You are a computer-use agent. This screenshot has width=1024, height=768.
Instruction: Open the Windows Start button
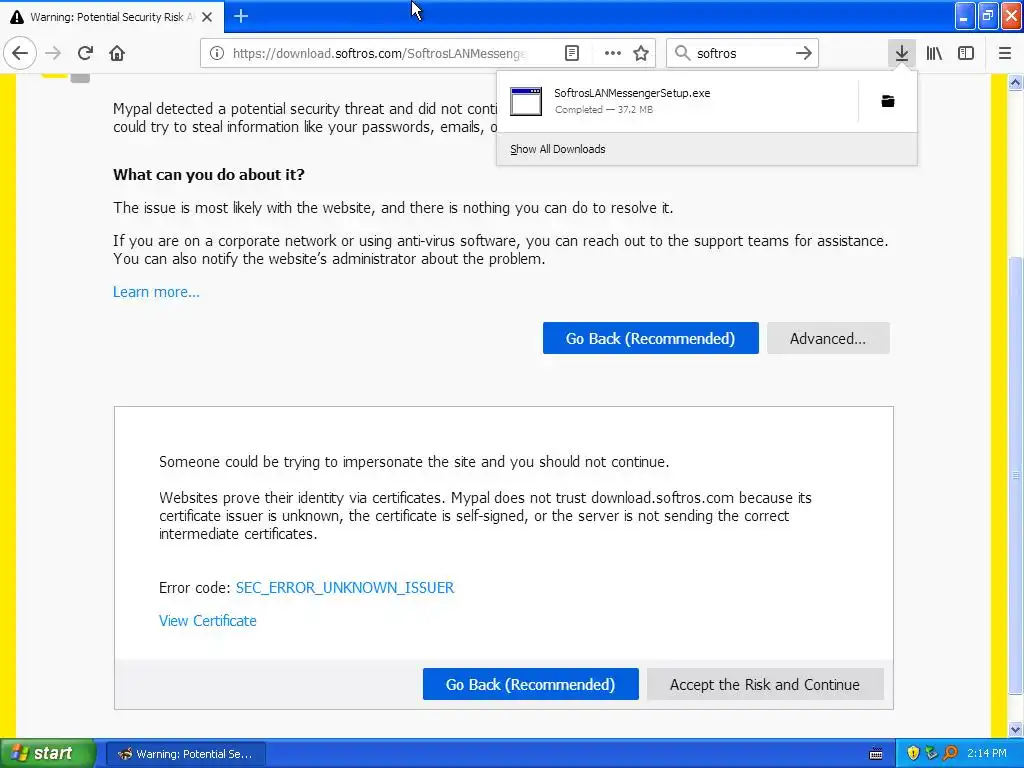(x=48, y=753)
